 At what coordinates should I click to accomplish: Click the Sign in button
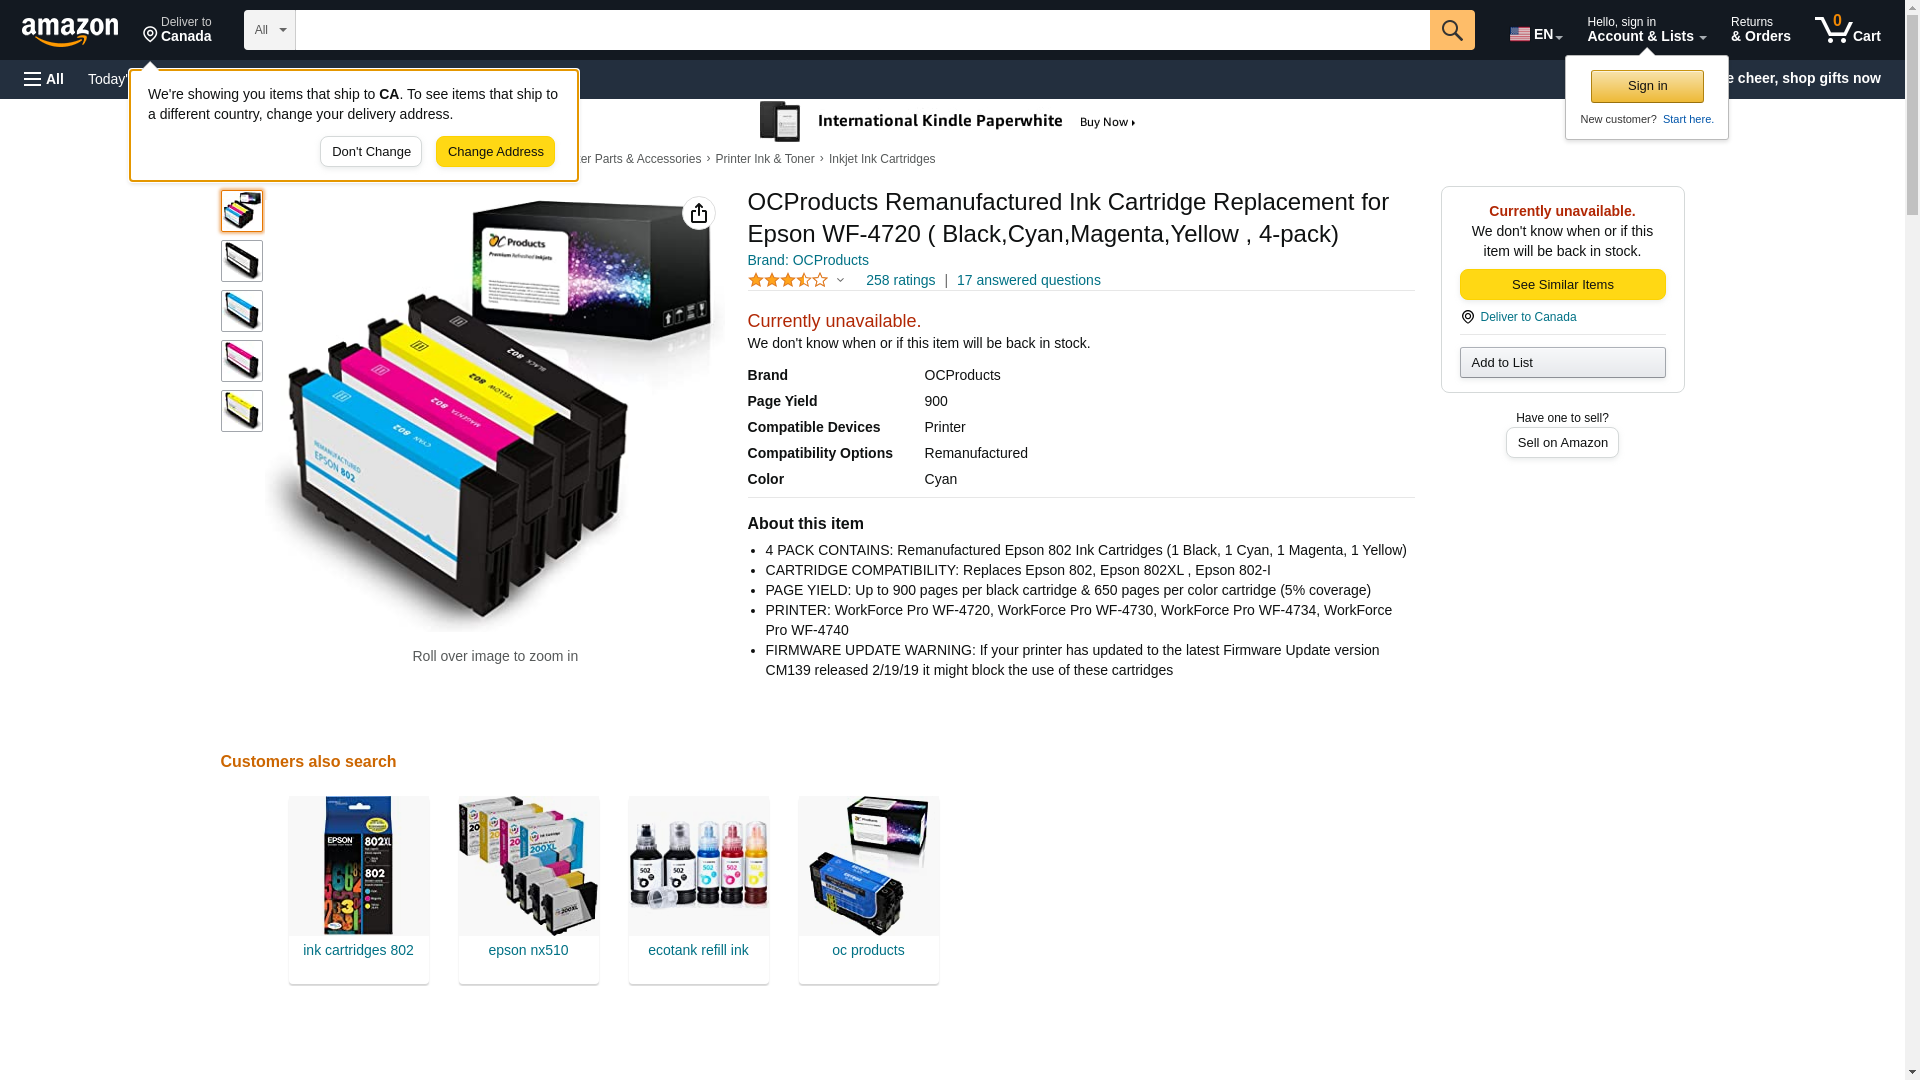click(1647, 86)
